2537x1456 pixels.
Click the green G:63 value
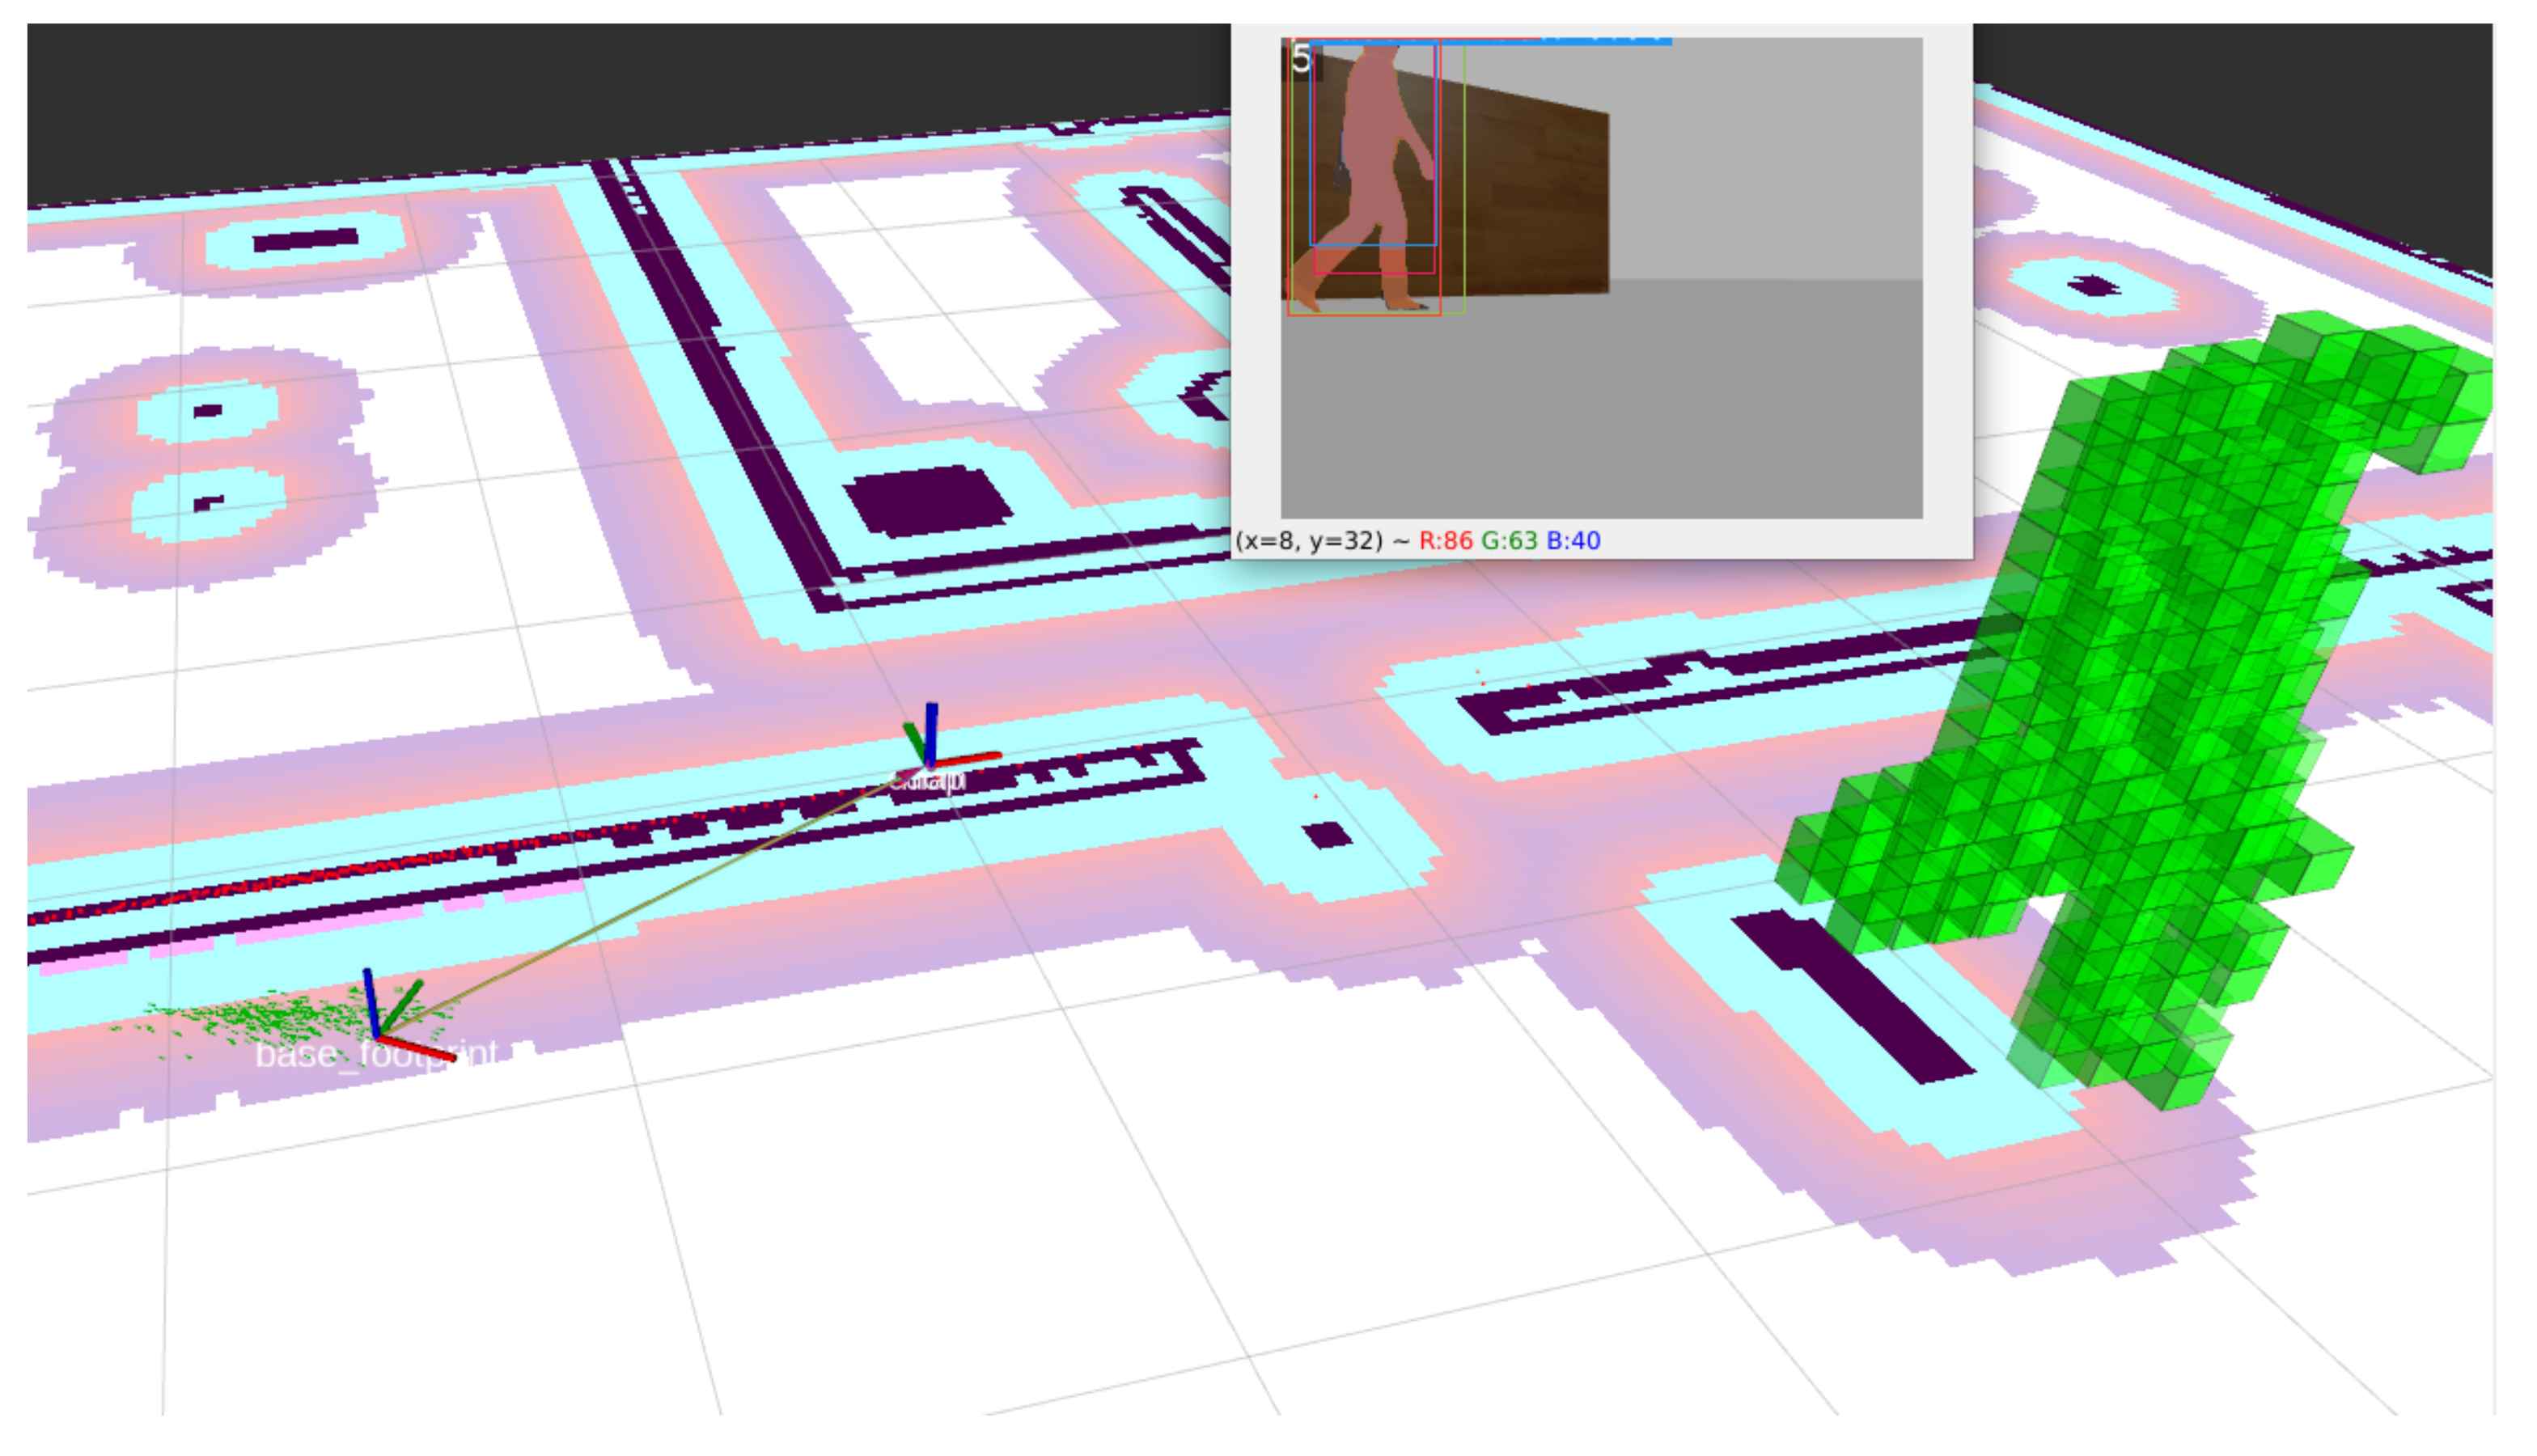[1510, 541]
